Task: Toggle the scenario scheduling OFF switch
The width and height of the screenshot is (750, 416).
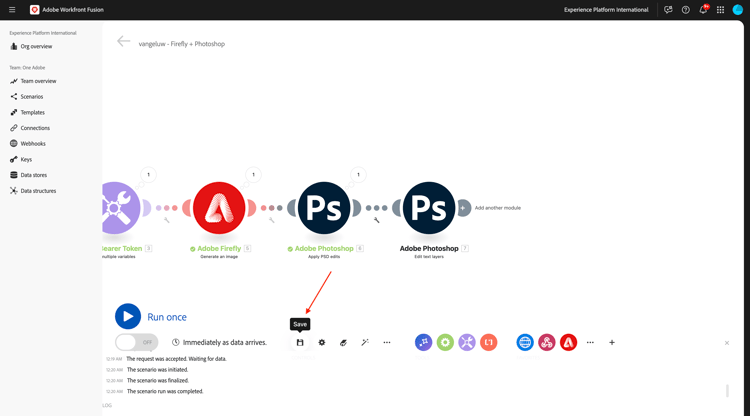Action: (136, 342)
